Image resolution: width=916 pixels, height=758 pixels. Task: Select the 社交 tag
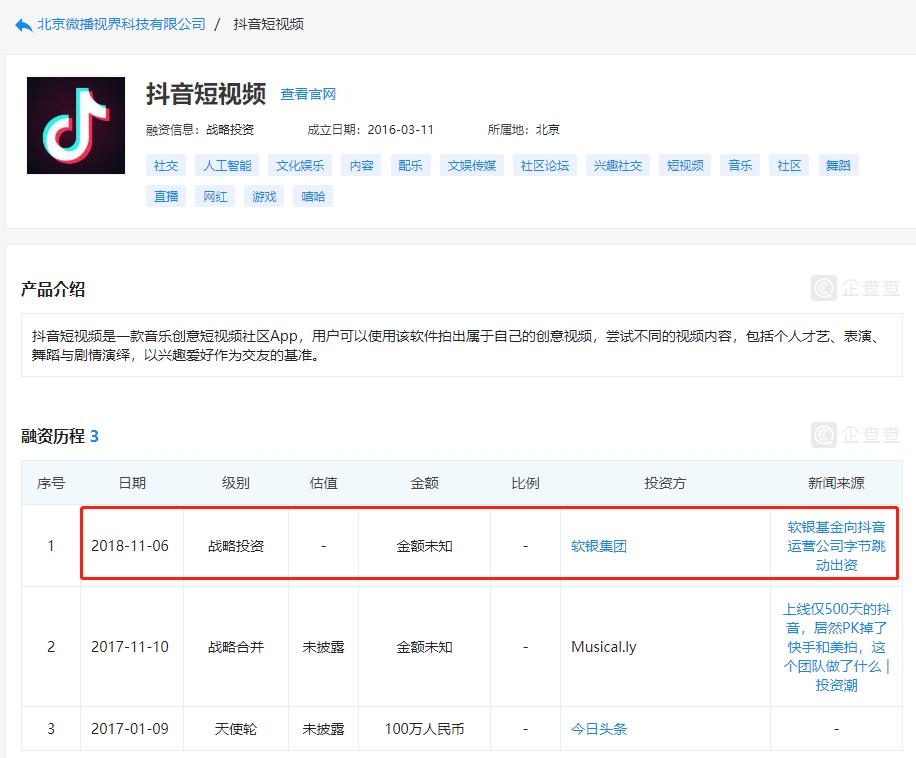165,165
